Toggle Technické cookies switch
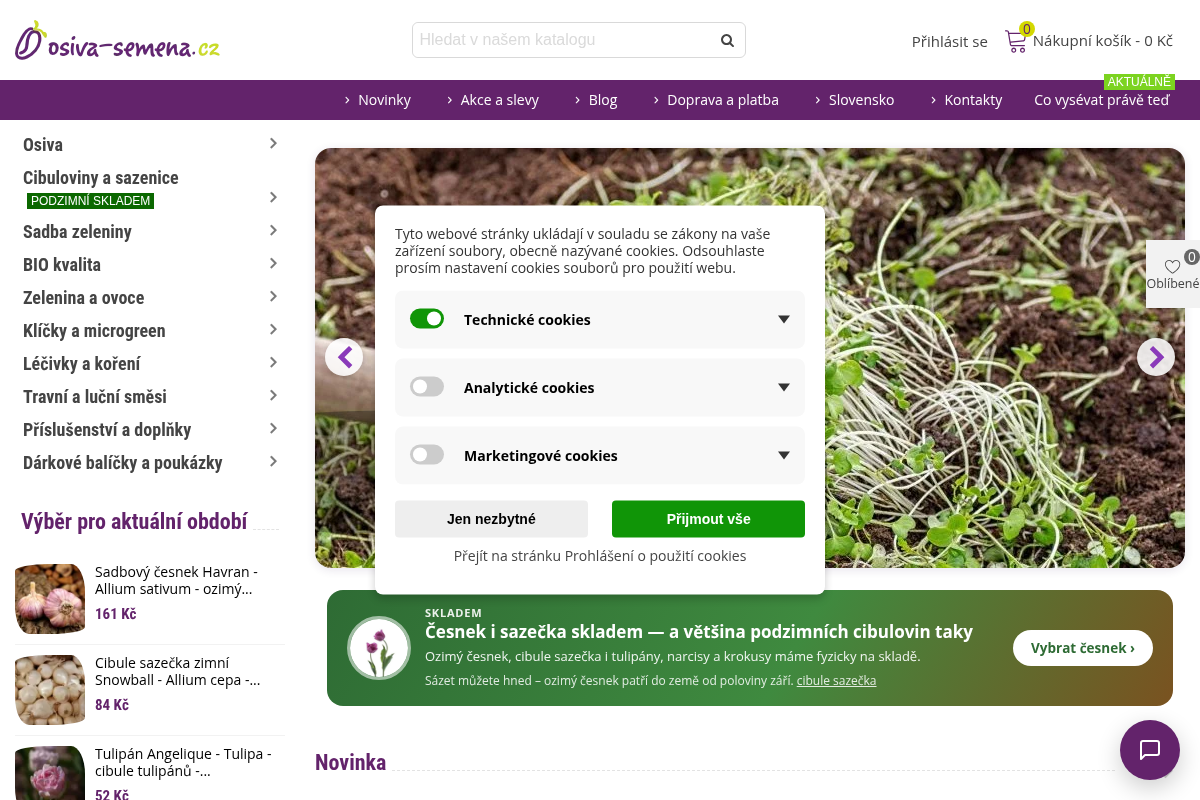This screenshot has height=800, width=1200. 427,319
